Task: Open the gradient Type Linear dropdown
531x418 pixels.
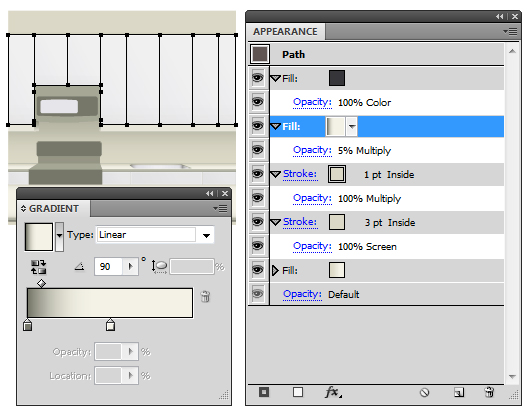Action: tap(206, 235)
